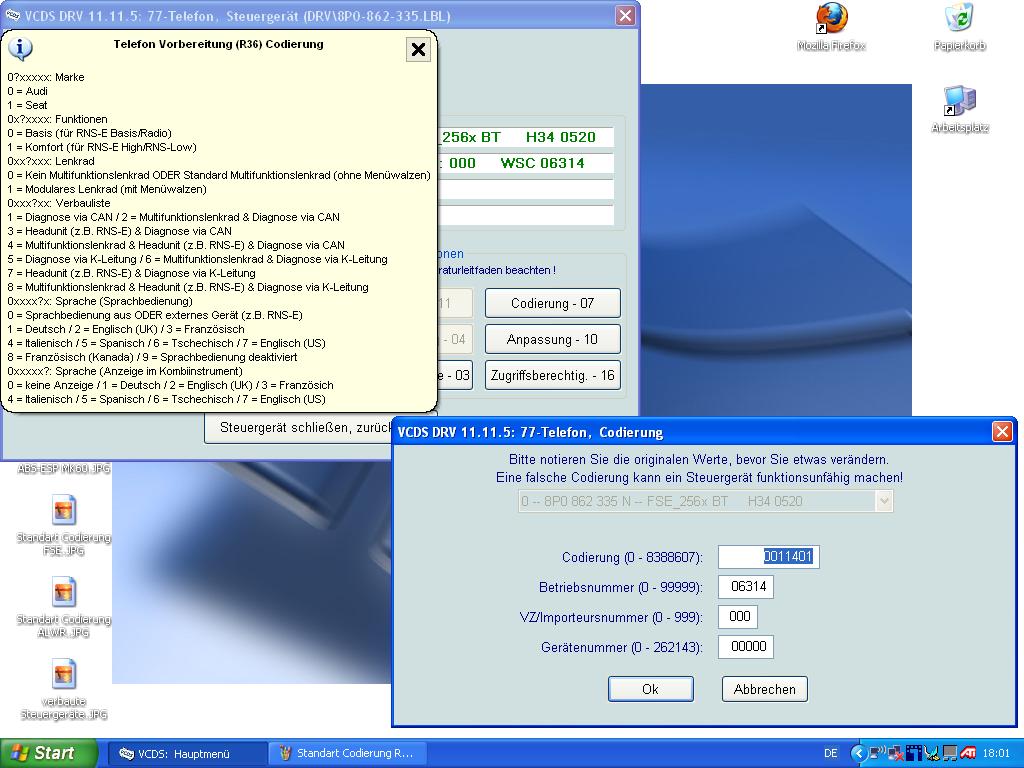
Task: Click the DE language indicator in taskbar
Action: click(x=831, y=753)
